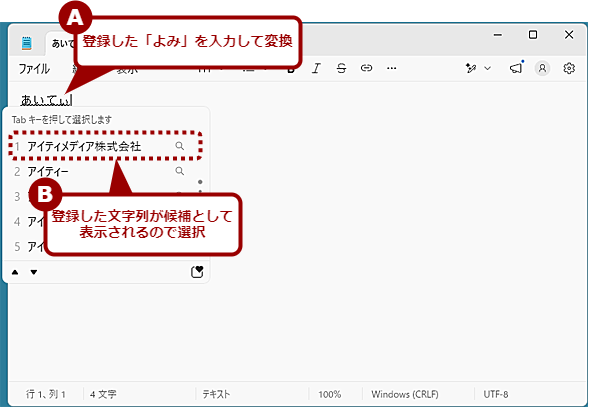This screenshot has height=408, width=589.
Task: Toggle strikethrough formatting
Action: click(x=341, y=68)
